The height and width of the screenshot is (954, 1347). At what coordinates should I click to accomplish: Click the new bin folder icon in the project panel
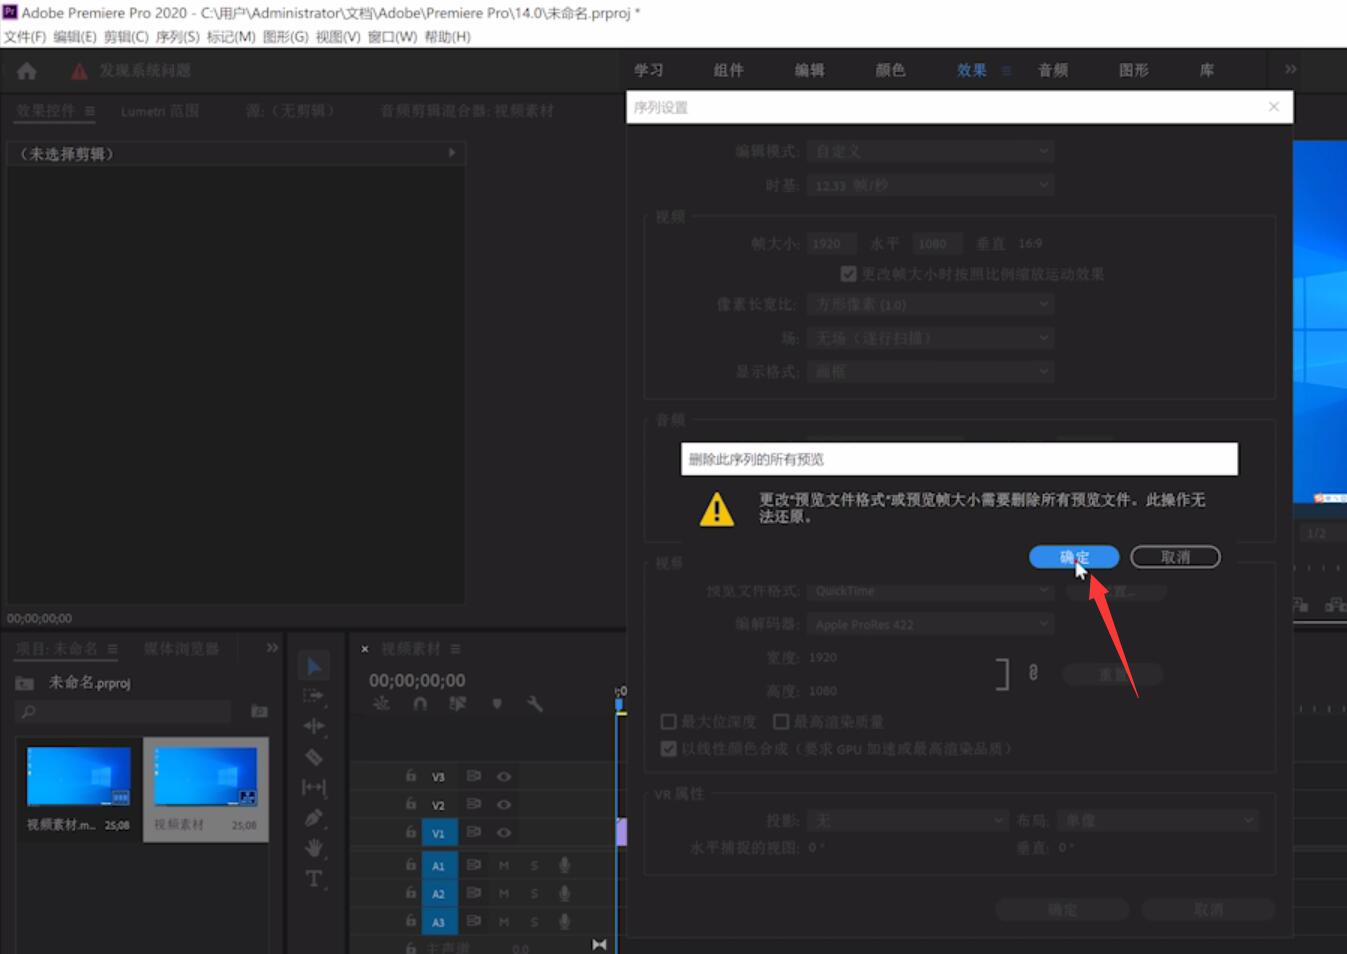(x=259, y=711)
